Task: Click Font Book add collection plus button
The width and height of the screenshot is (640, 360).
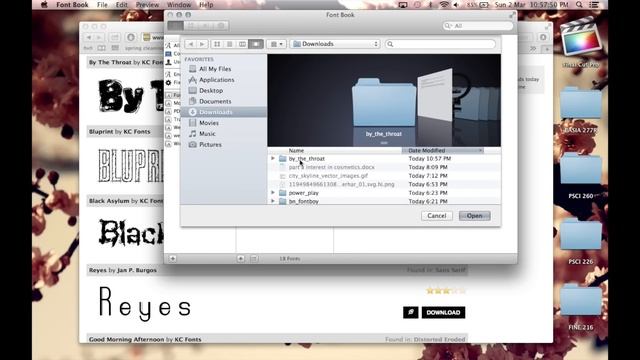Action: pyautogui.click(x=173, y=259)
